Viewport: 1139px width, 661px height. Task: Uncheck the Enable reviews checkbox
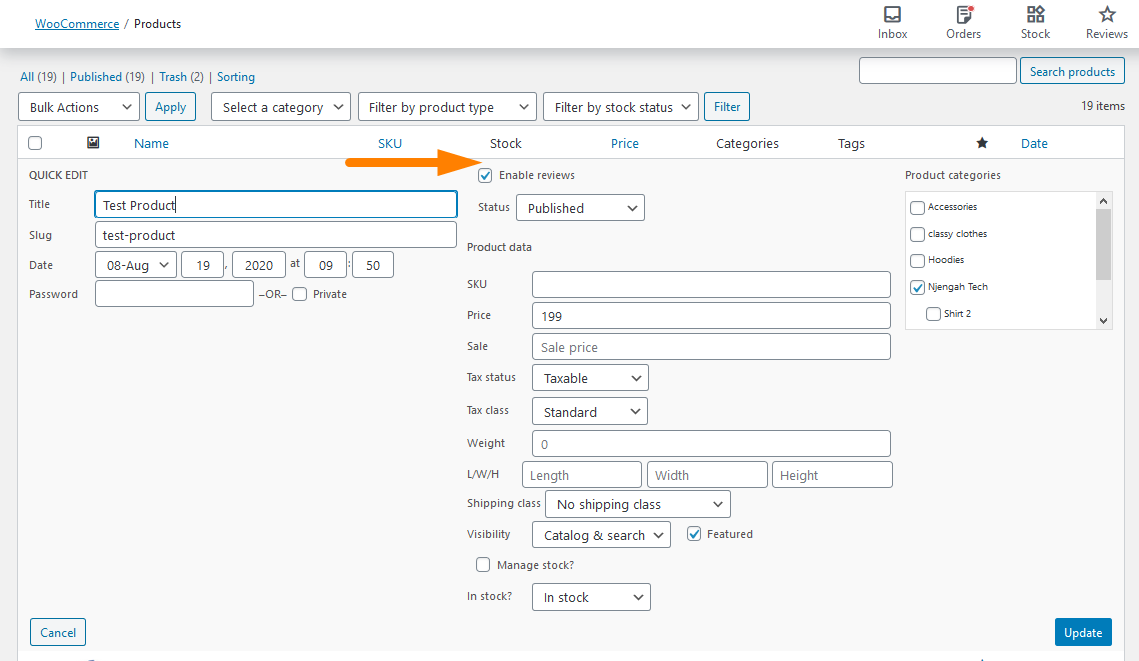pos(485,175)
